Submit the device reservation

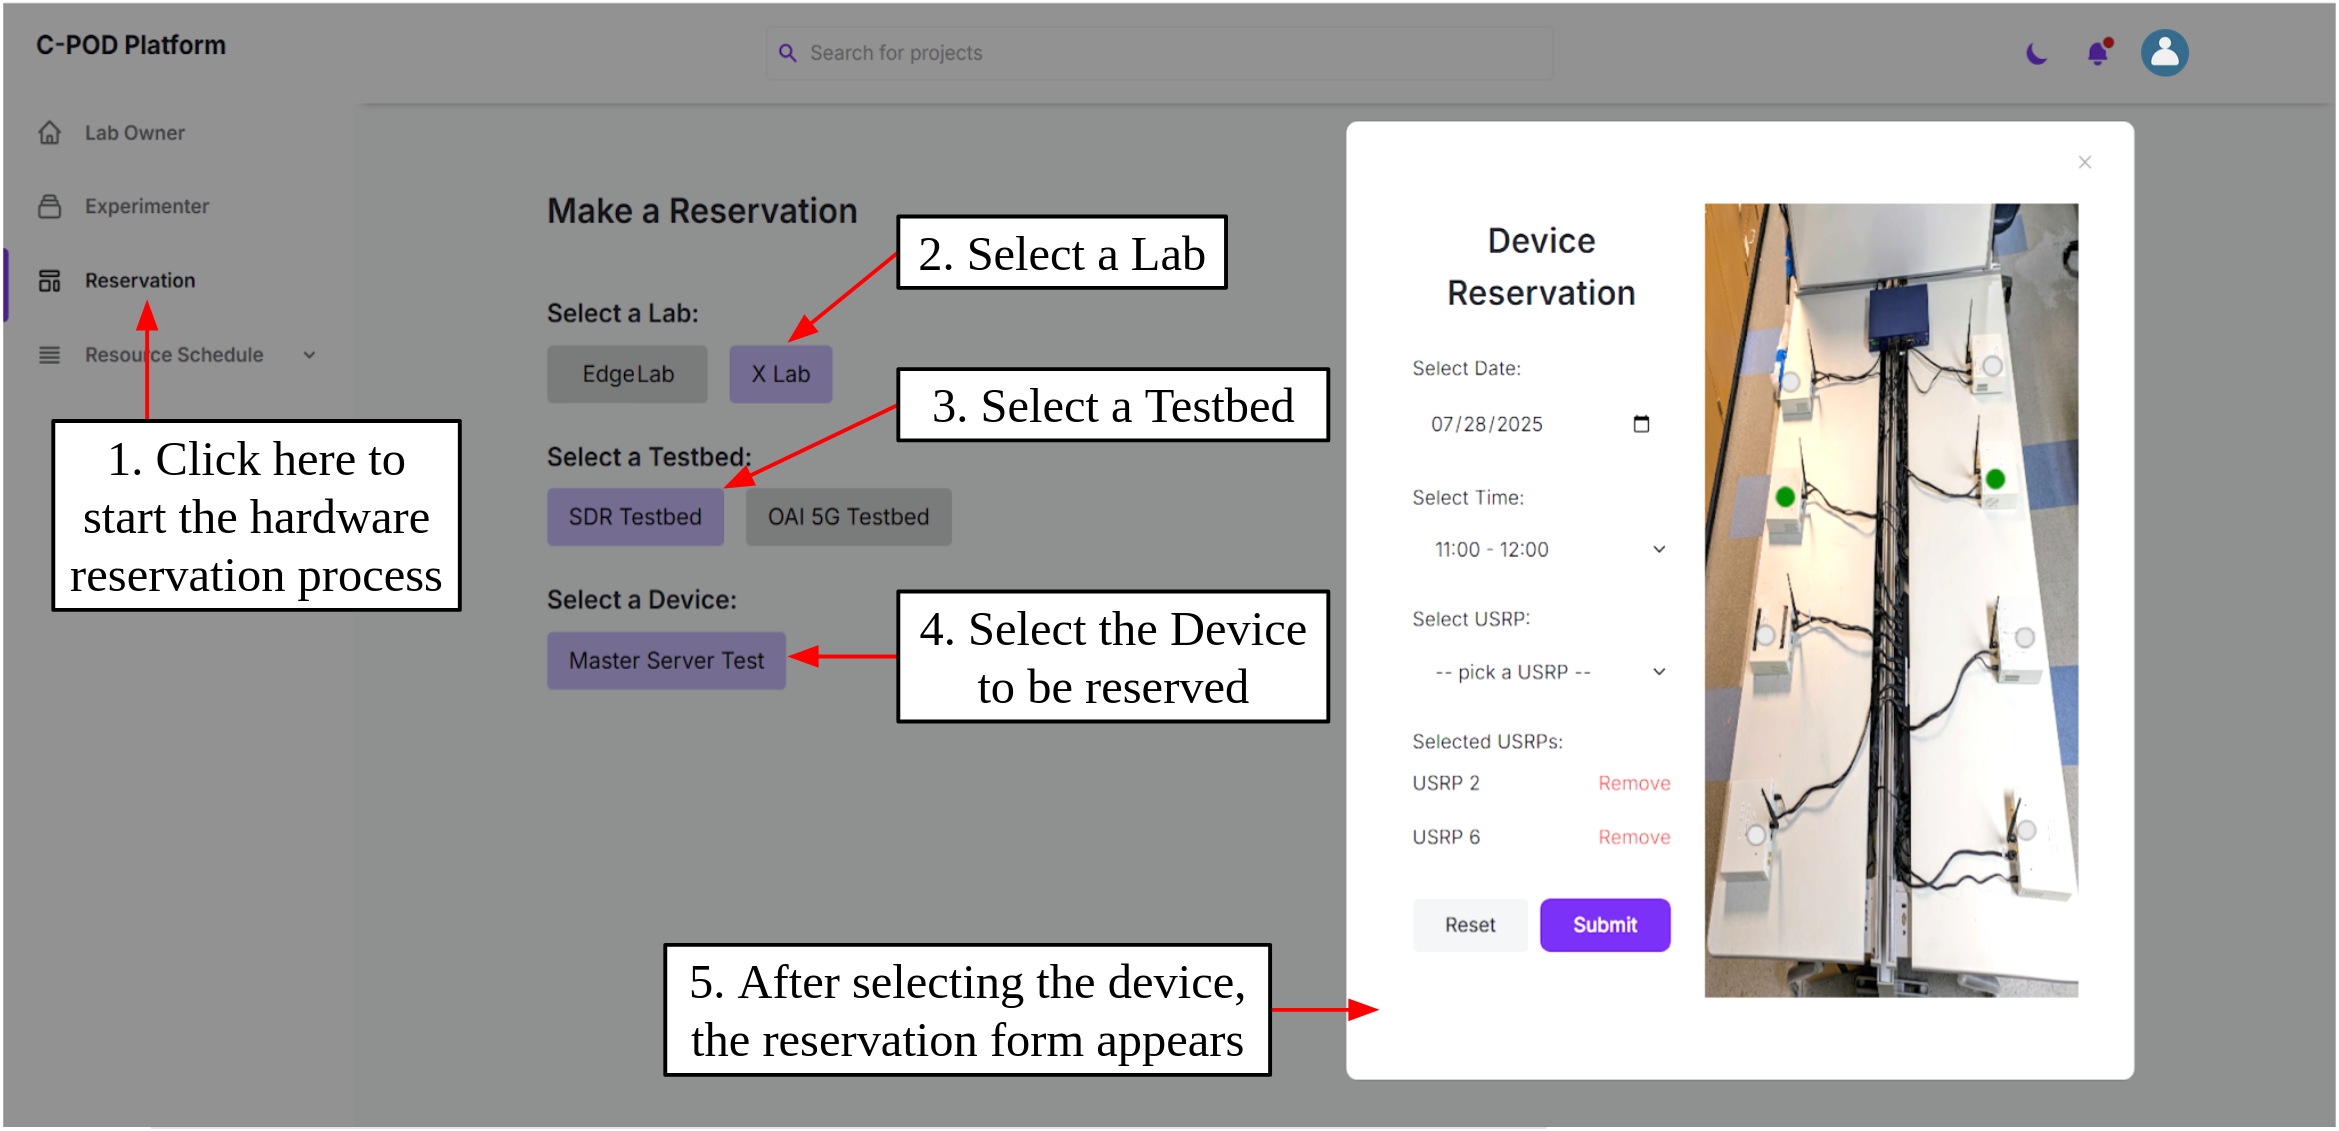[1604, 925]
